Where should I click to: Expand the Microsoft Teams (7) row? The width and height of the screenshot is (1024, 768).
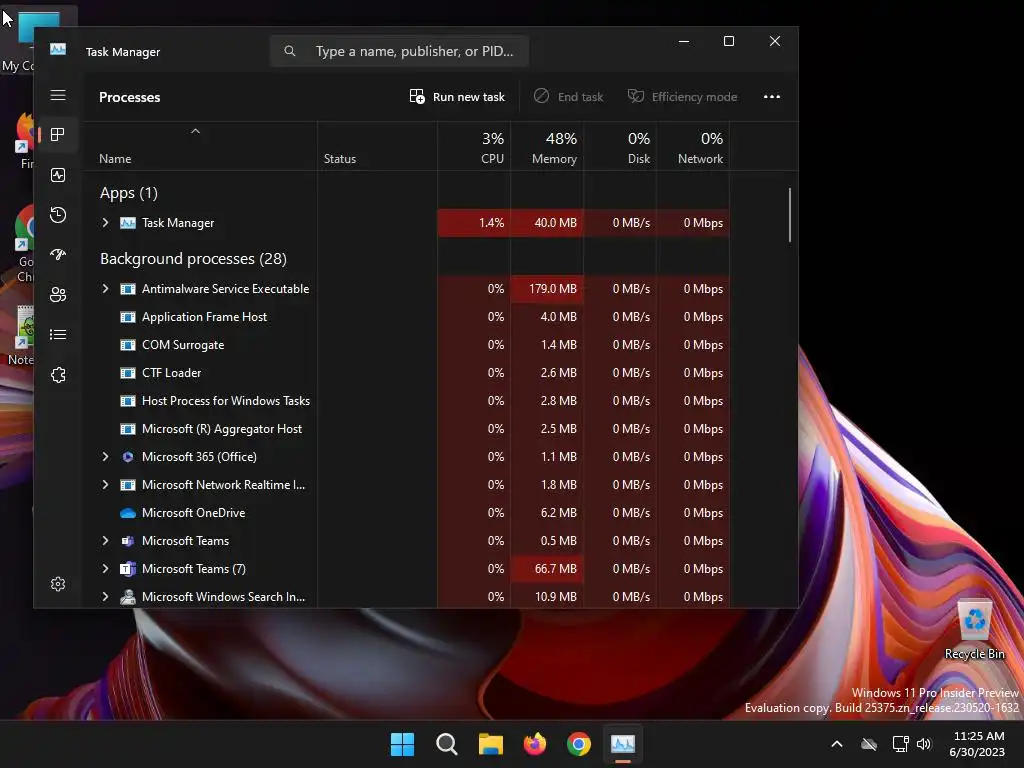coord(105,569)
